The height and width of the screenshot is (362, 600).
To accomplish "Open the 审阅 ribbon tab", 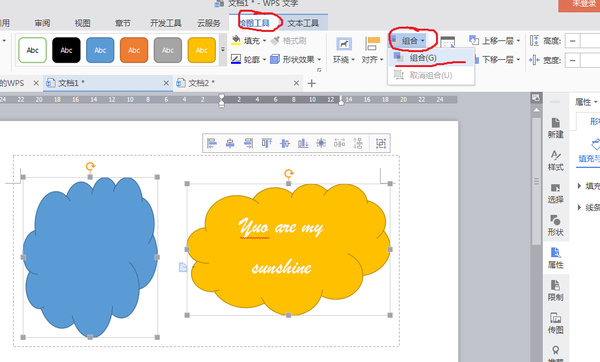I will click(42, 23).
